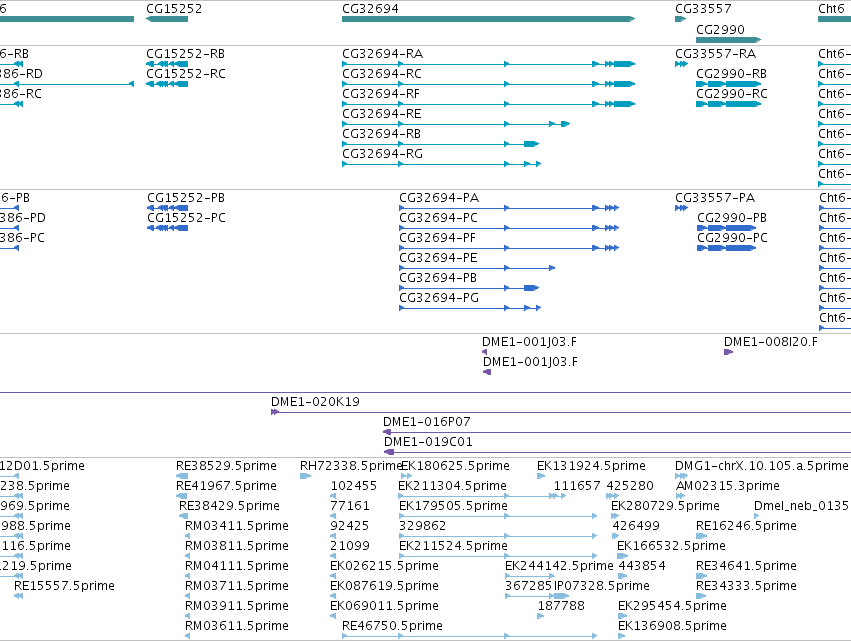Click EST RM04111.5prime
Viewport: 851px width, 641px height.
tap(237, 567)
